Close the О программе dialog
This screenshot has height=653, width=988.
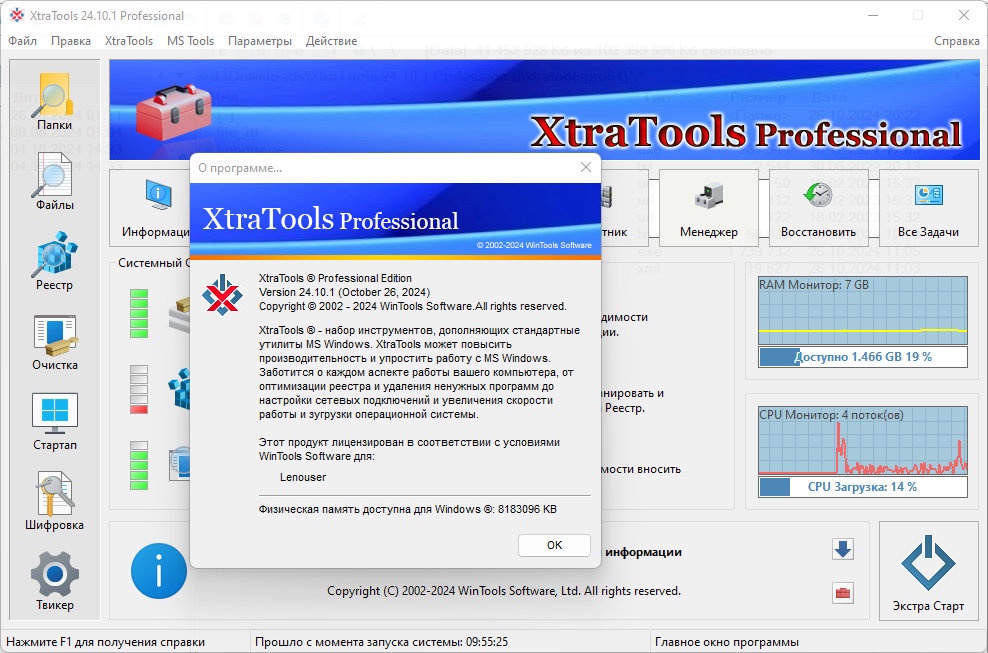[586, 167]
